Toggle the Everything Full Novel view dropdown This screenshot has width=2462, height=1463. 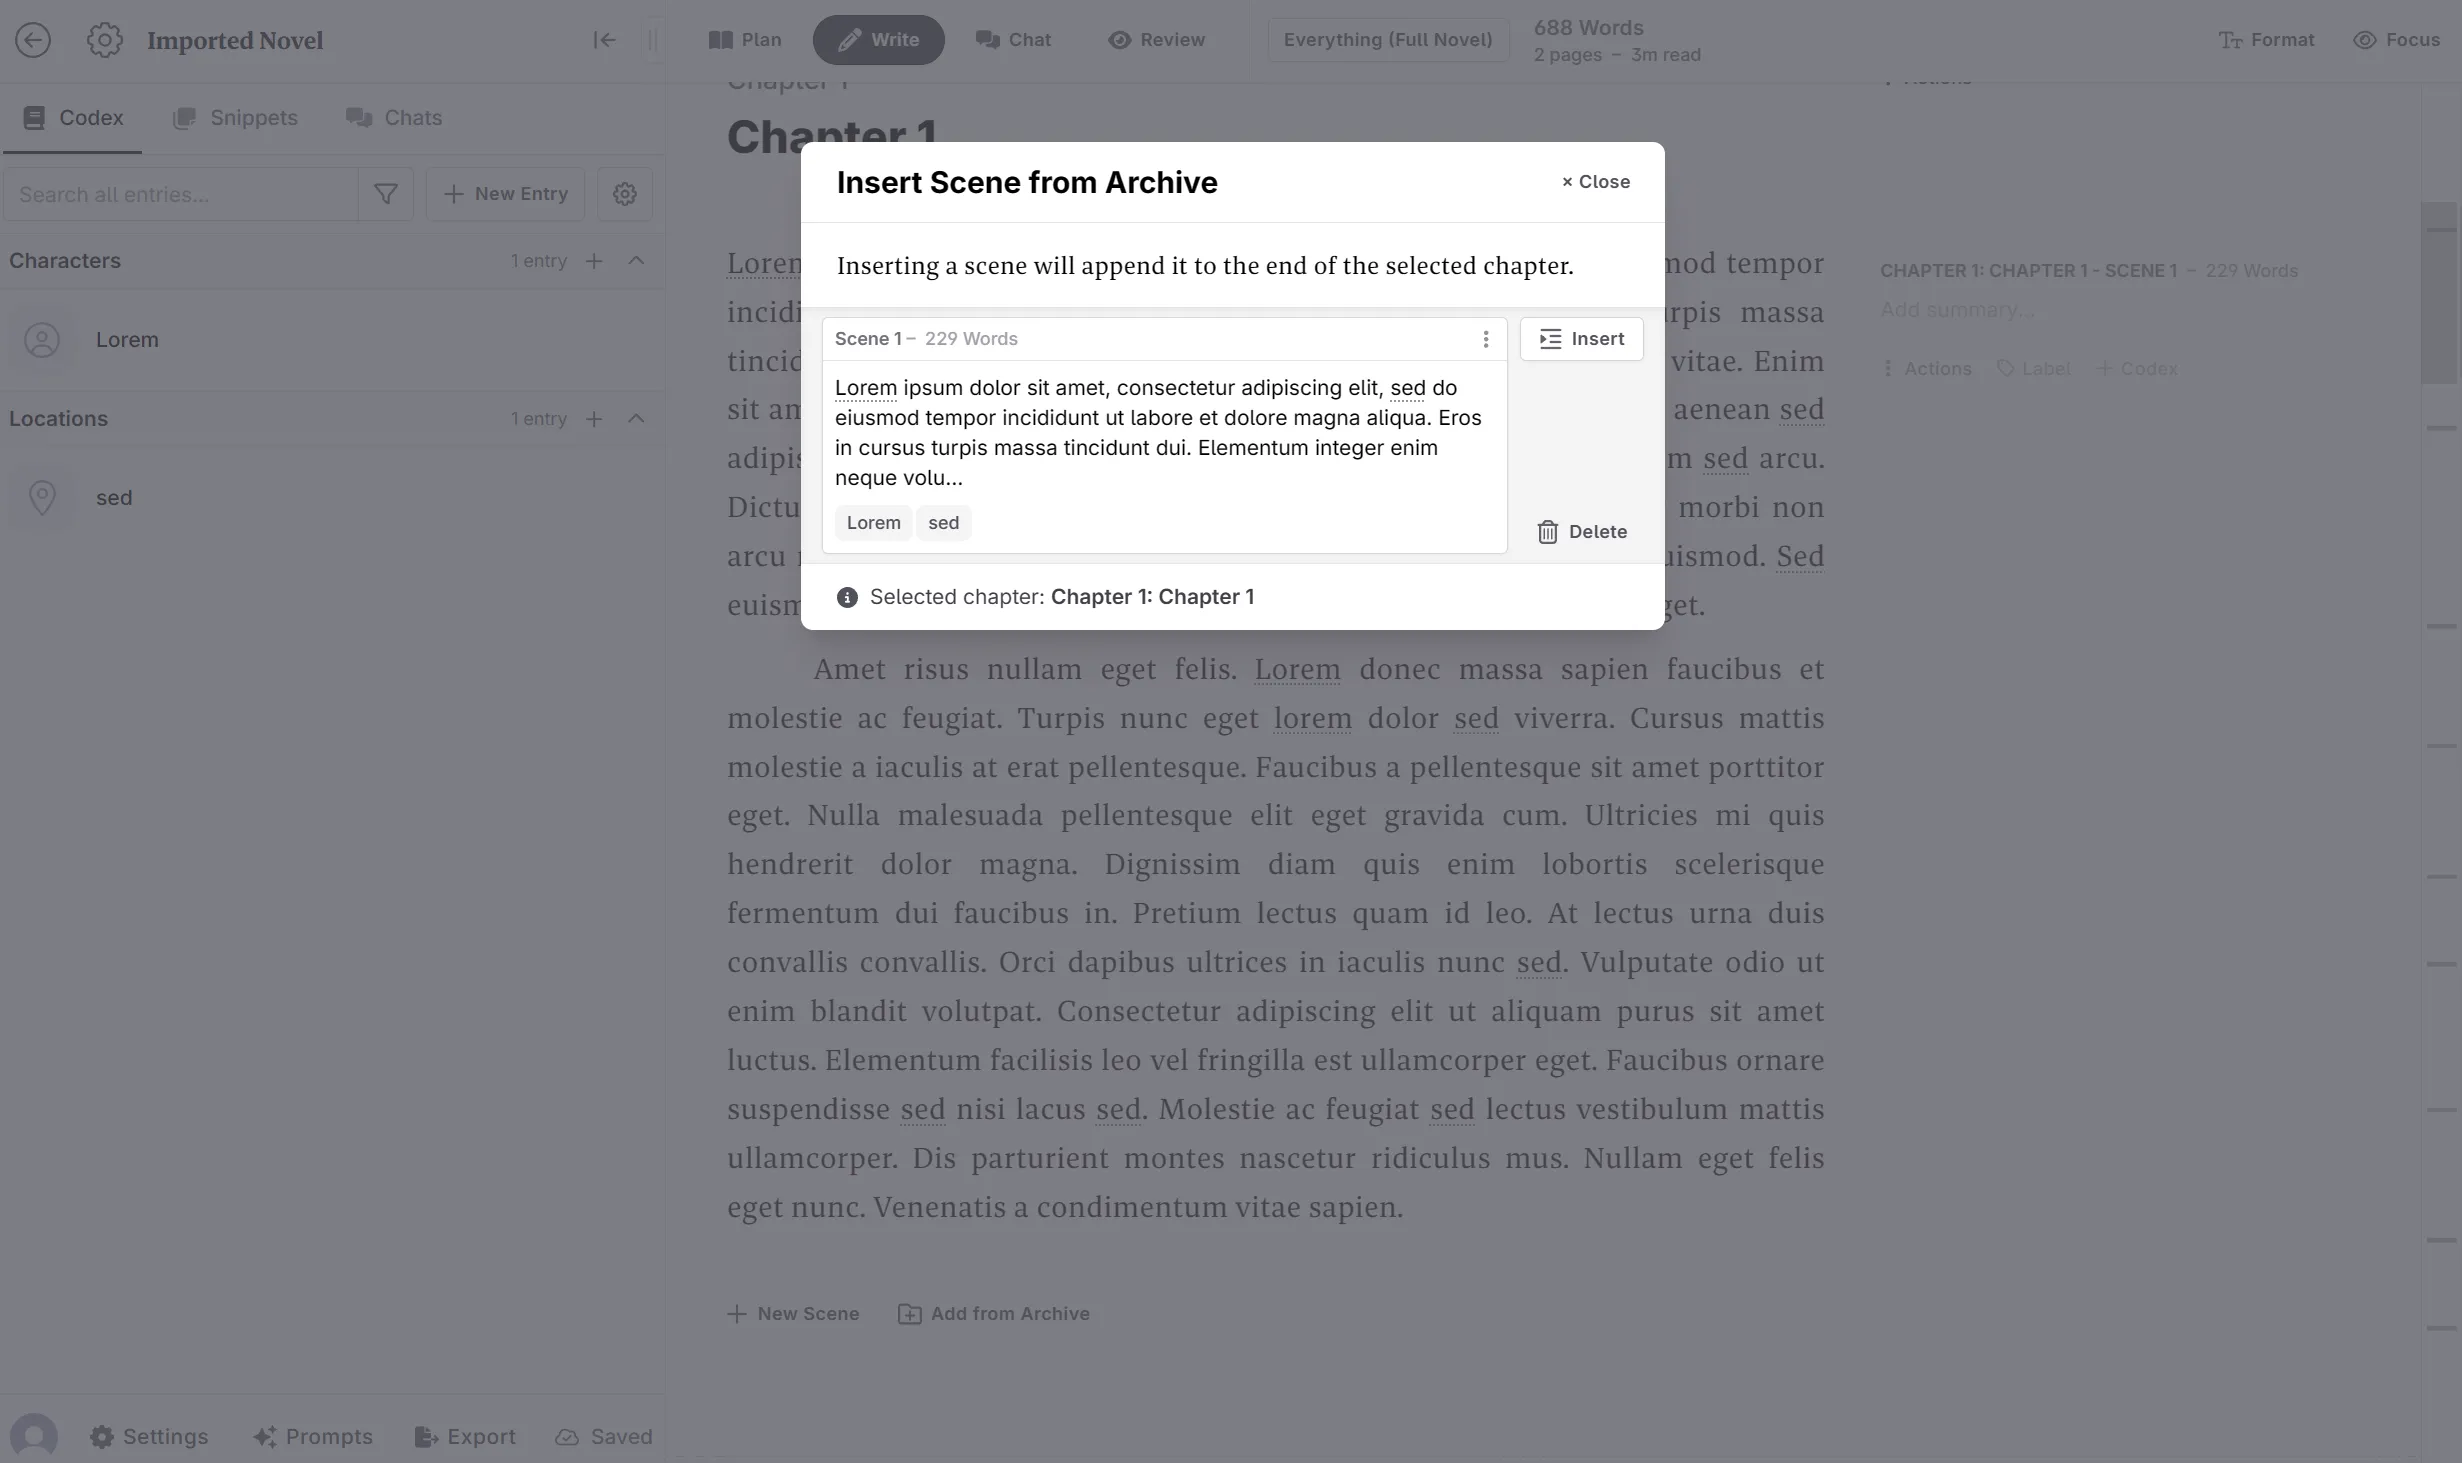coord(1388,40)
